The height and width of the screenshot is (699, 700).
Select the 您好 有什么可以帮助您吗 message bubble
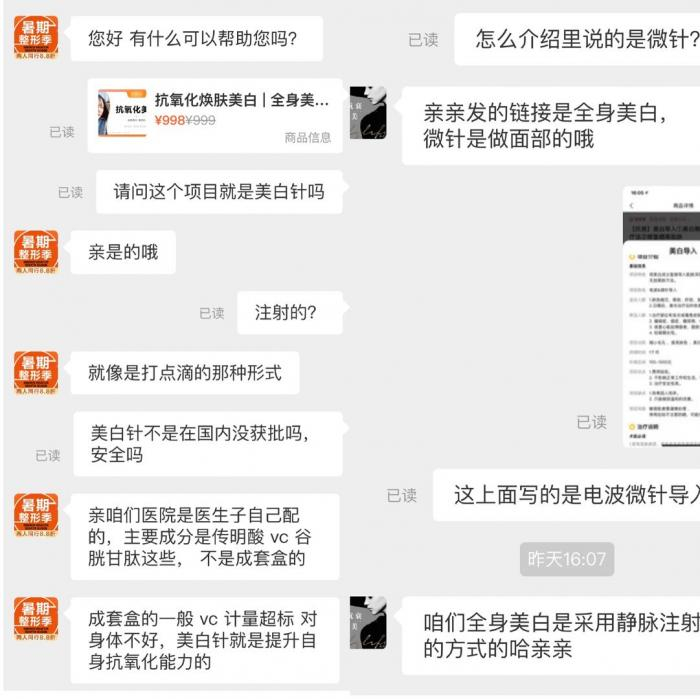click(x=196, y=38)
